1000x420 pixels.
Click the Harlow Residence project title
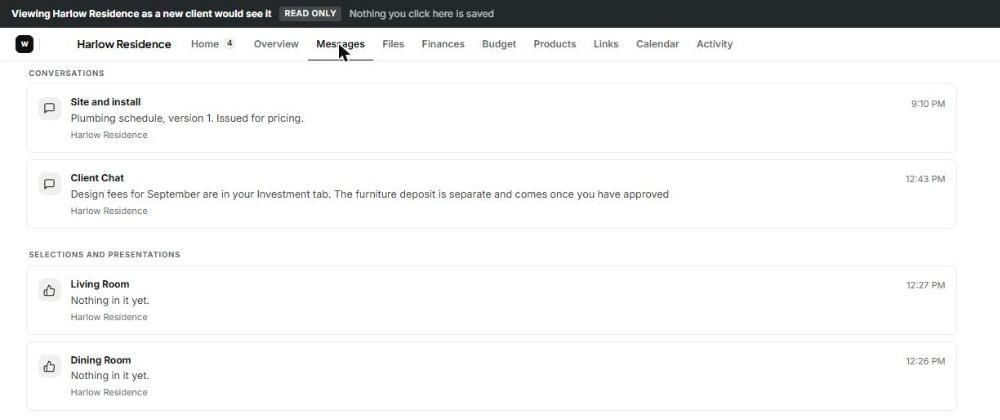click(x=124, y=44)
